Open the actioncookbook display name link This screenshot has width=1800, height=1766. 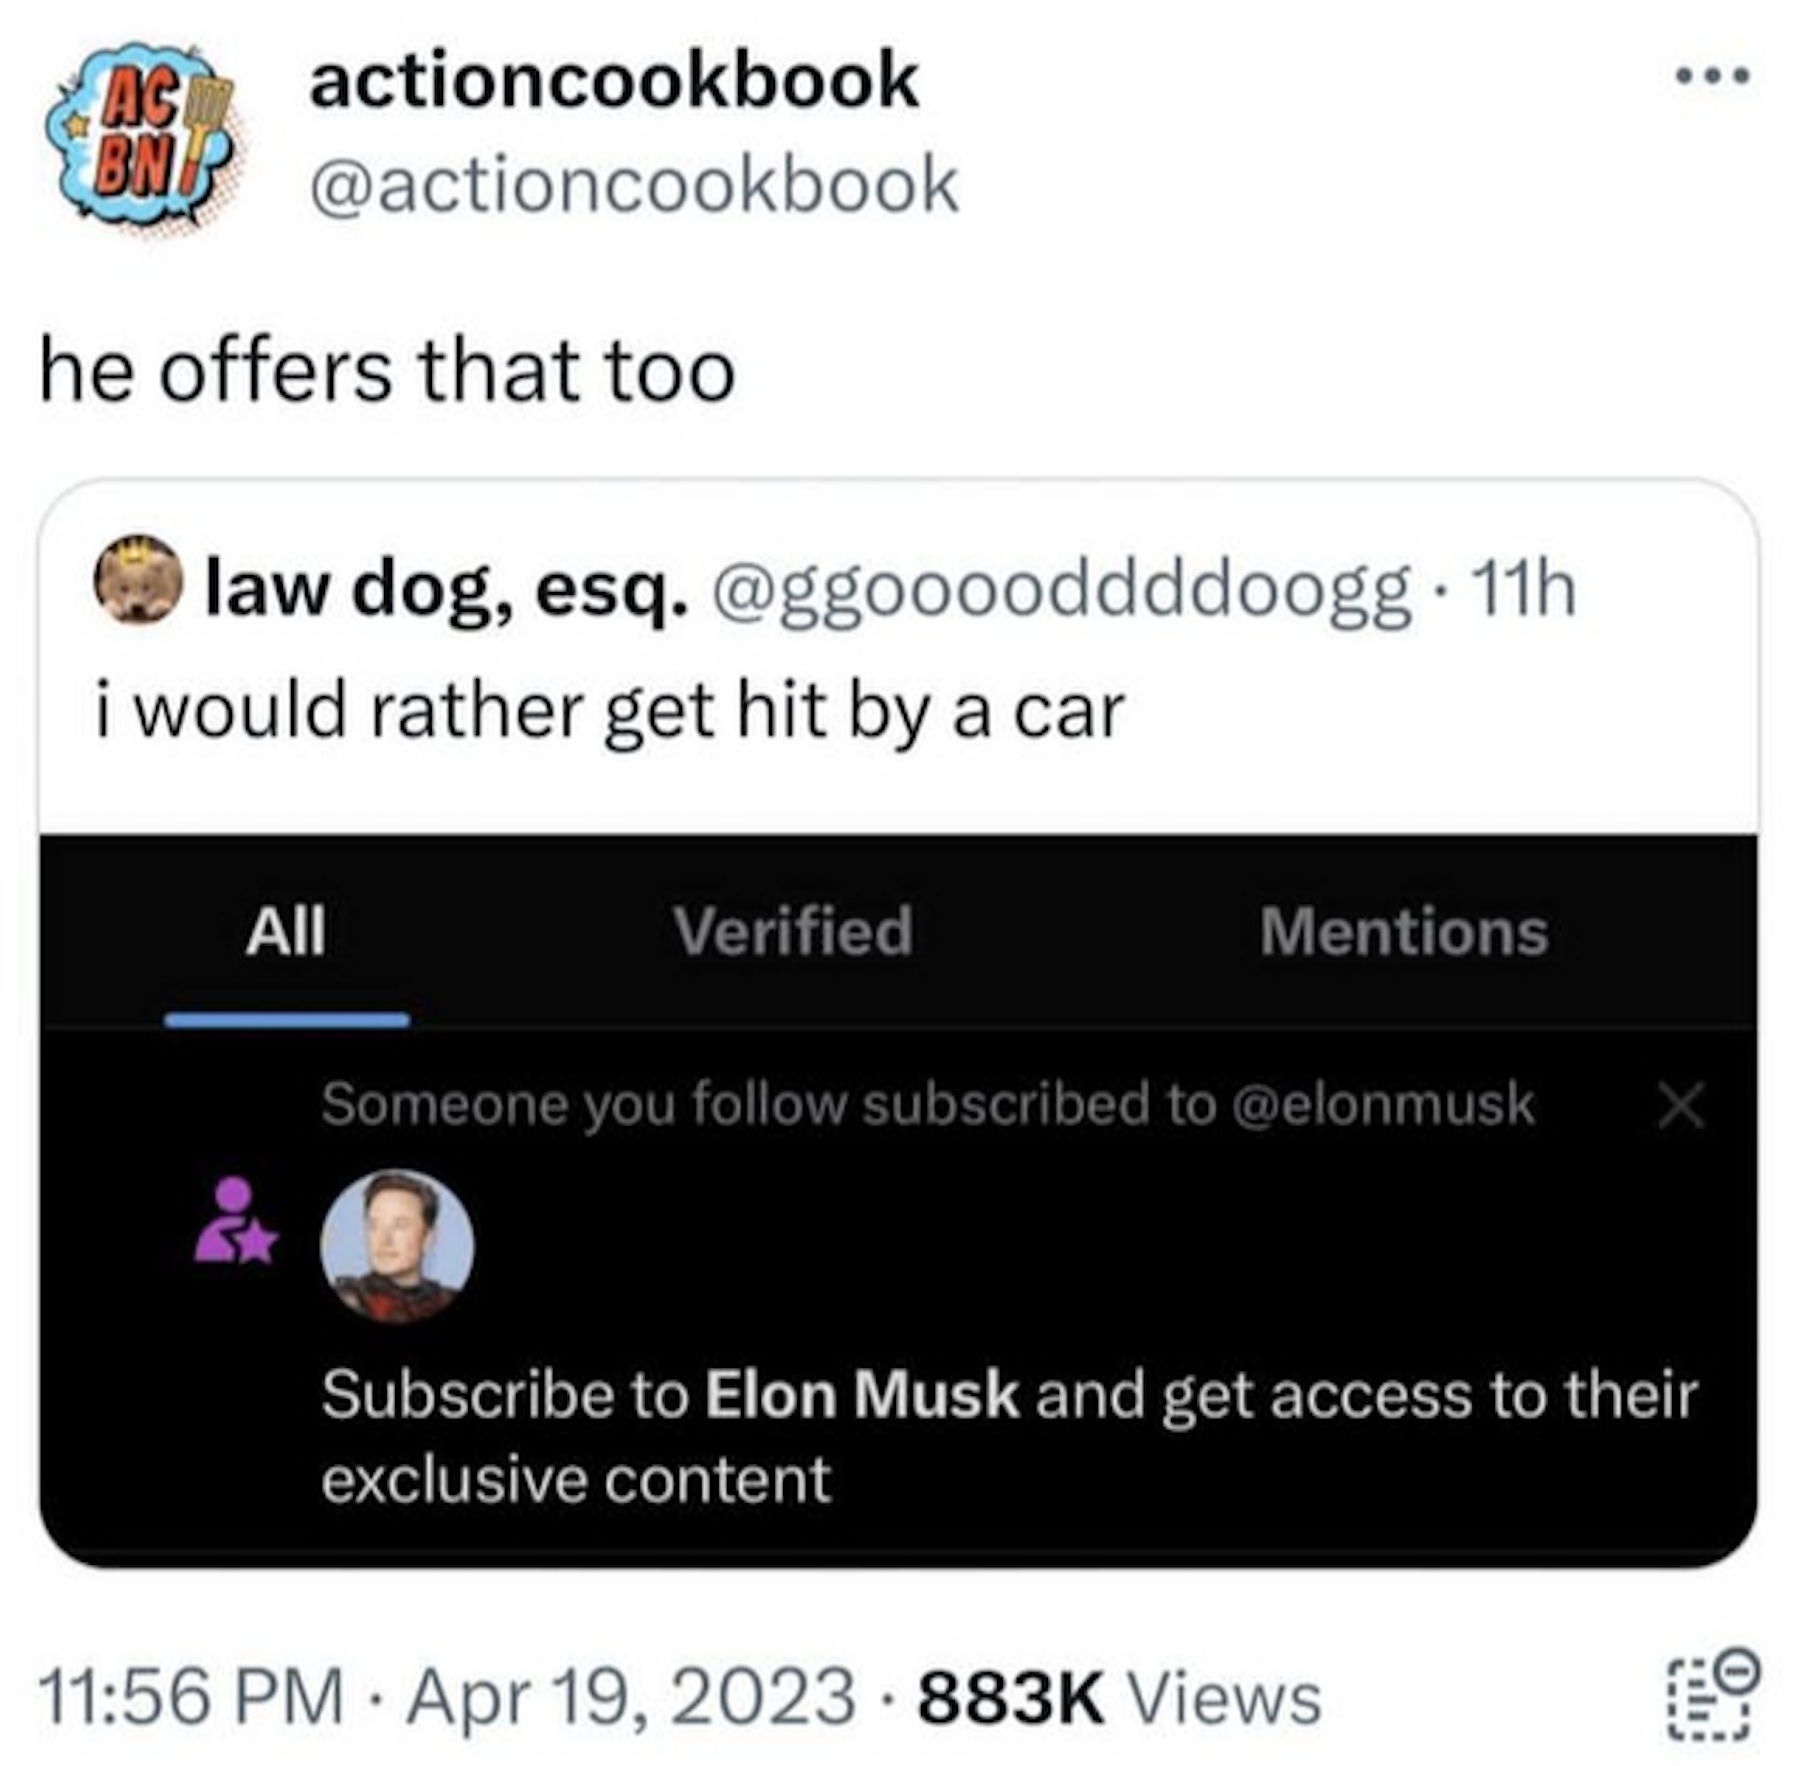(x=614, y=81)
